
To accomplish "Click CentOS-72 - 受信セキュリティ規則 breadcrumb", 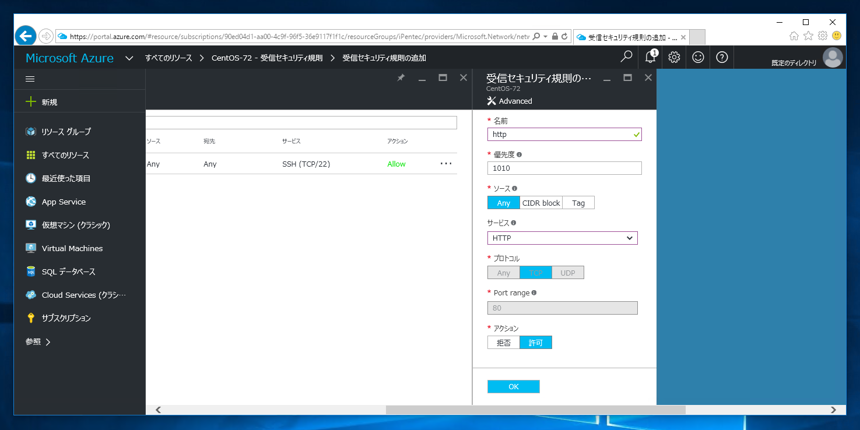I will click(x=267, y=58).
